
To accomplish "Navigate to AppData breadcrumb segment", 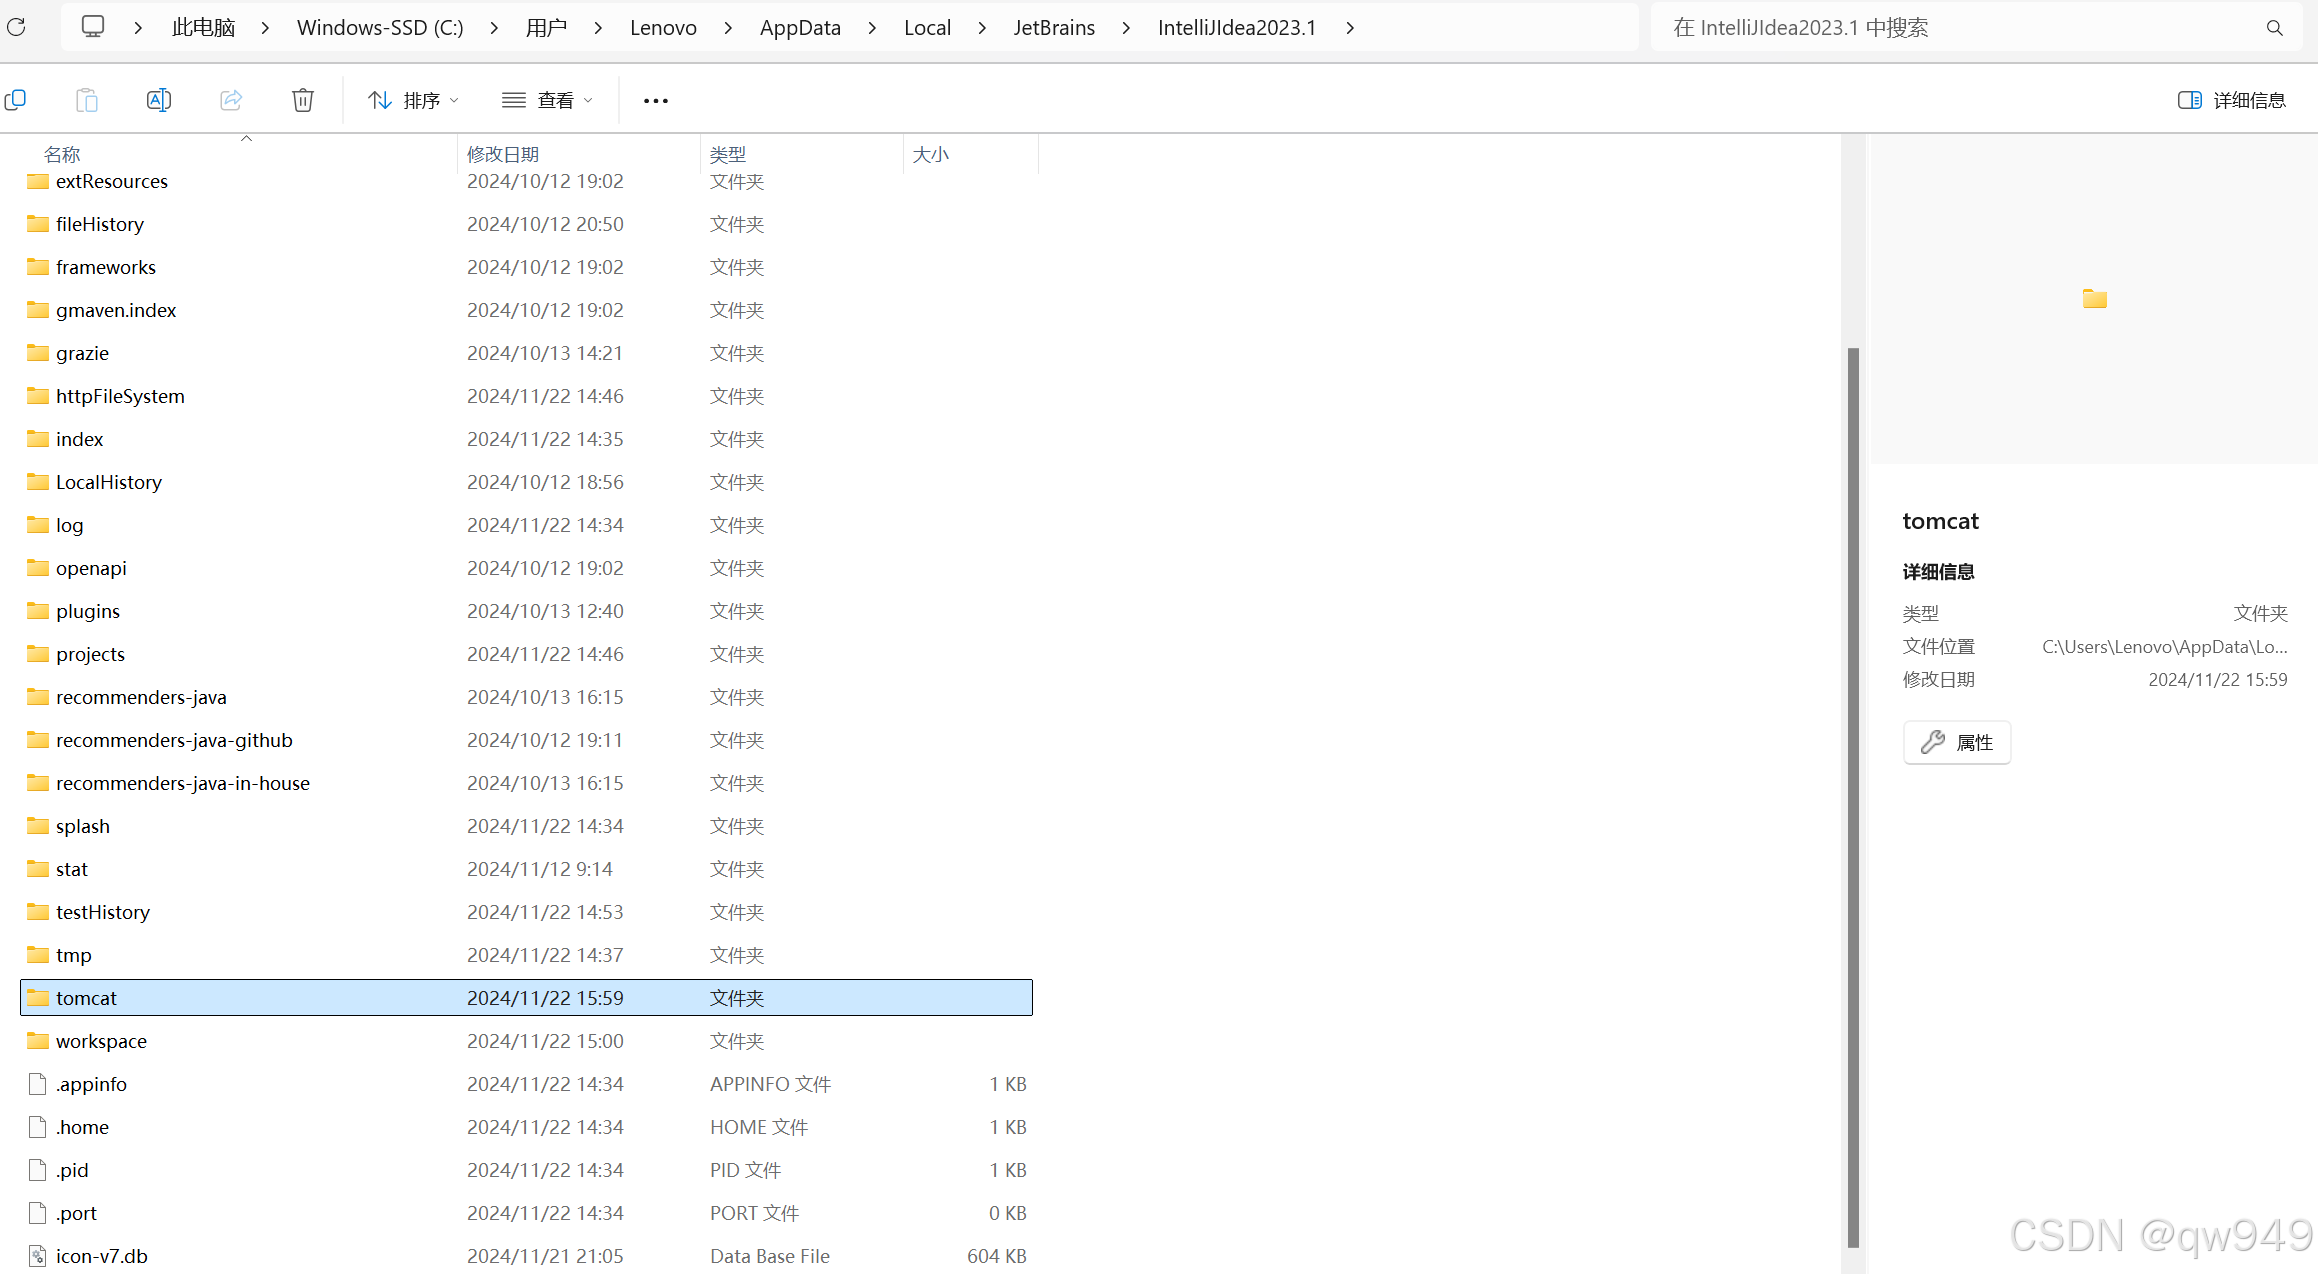I will [x=800, y=28].
